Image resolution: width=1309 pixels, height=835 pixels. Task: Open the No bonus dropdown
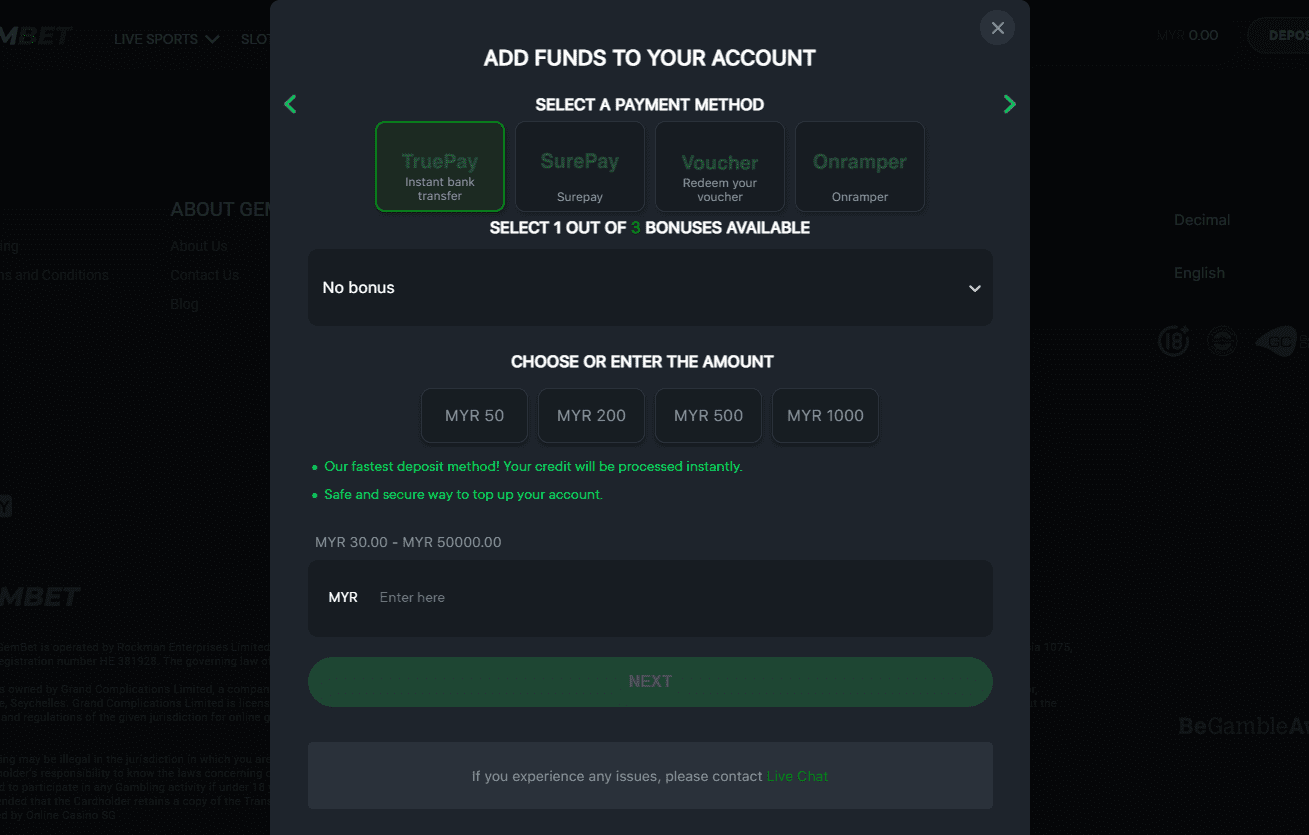pos(650,287)
